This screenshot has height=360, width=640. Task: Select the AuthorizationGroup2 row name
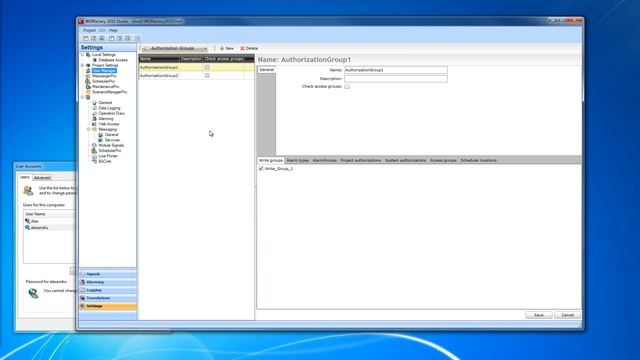tap(159, 76)
